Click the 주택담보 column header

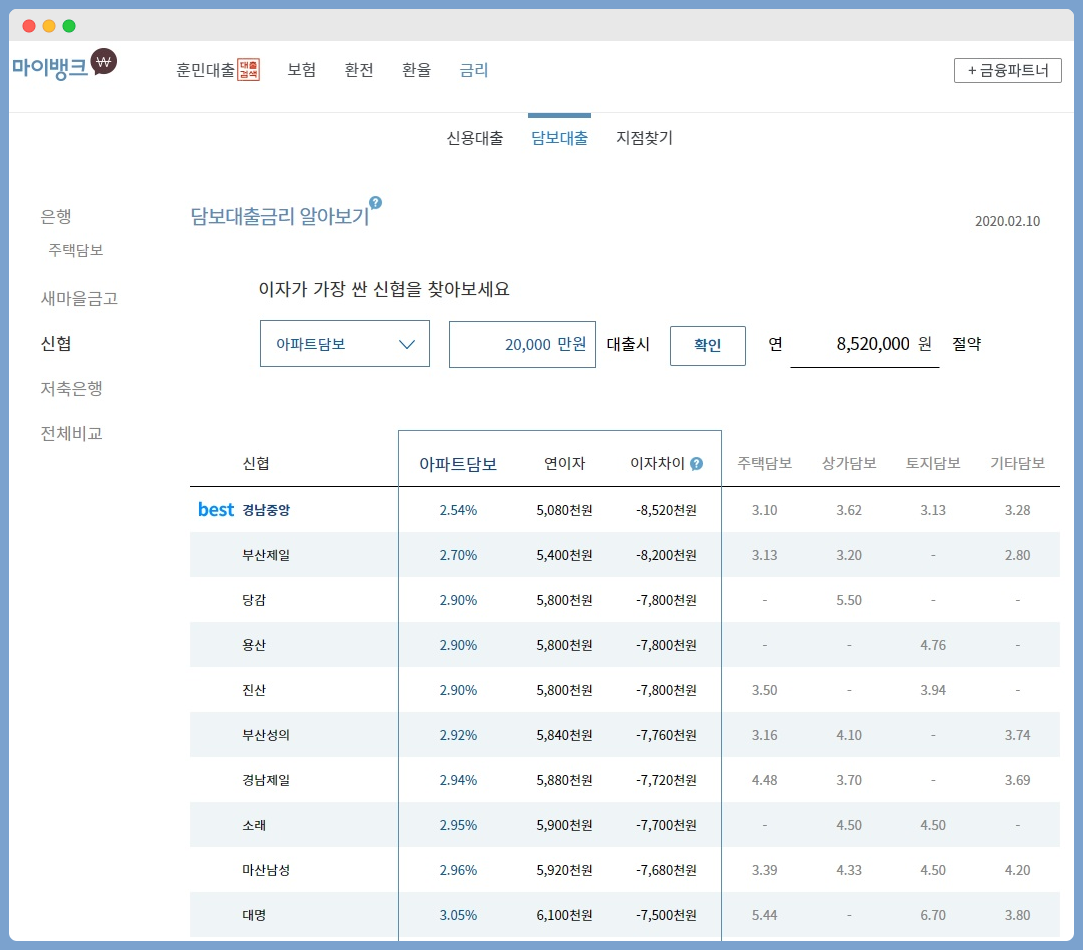(765, 463)
